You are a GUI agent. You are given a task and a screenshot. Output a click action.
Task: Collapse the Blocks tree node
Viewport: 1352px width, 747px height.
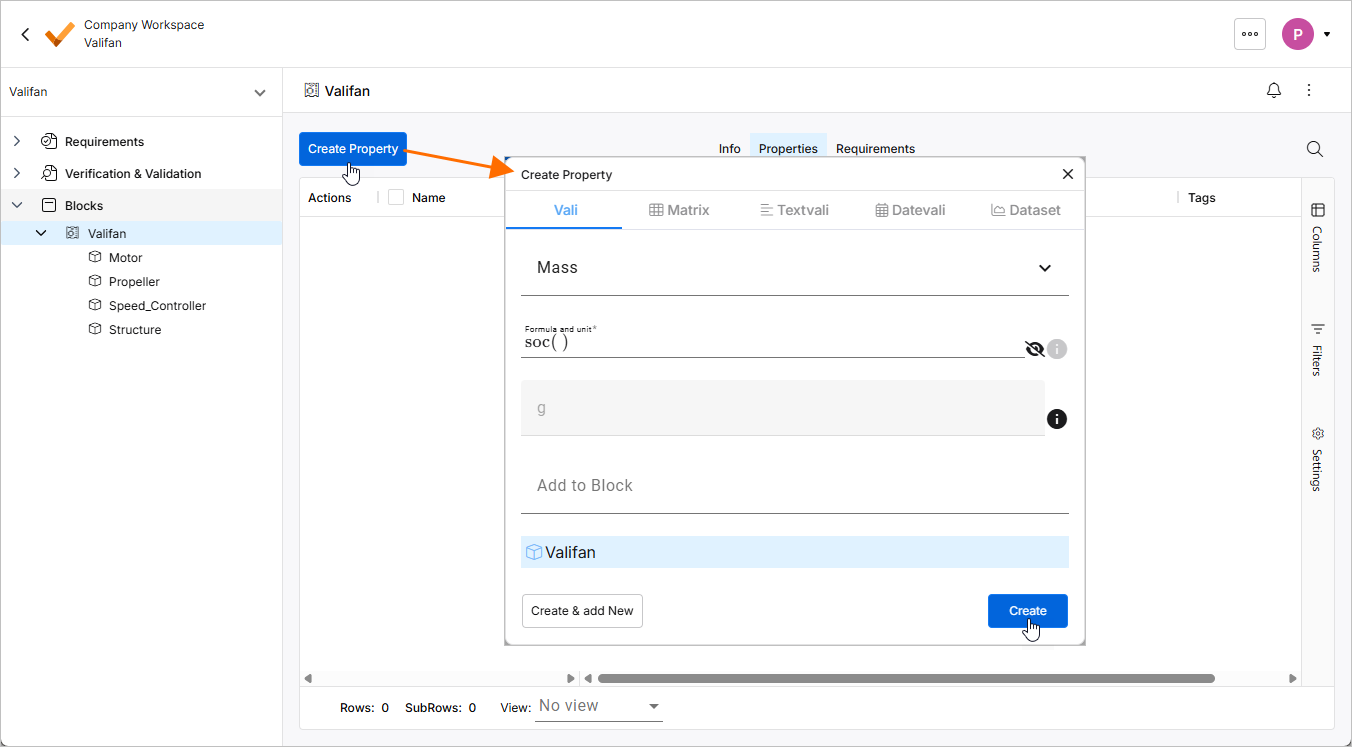coord(17,206)
